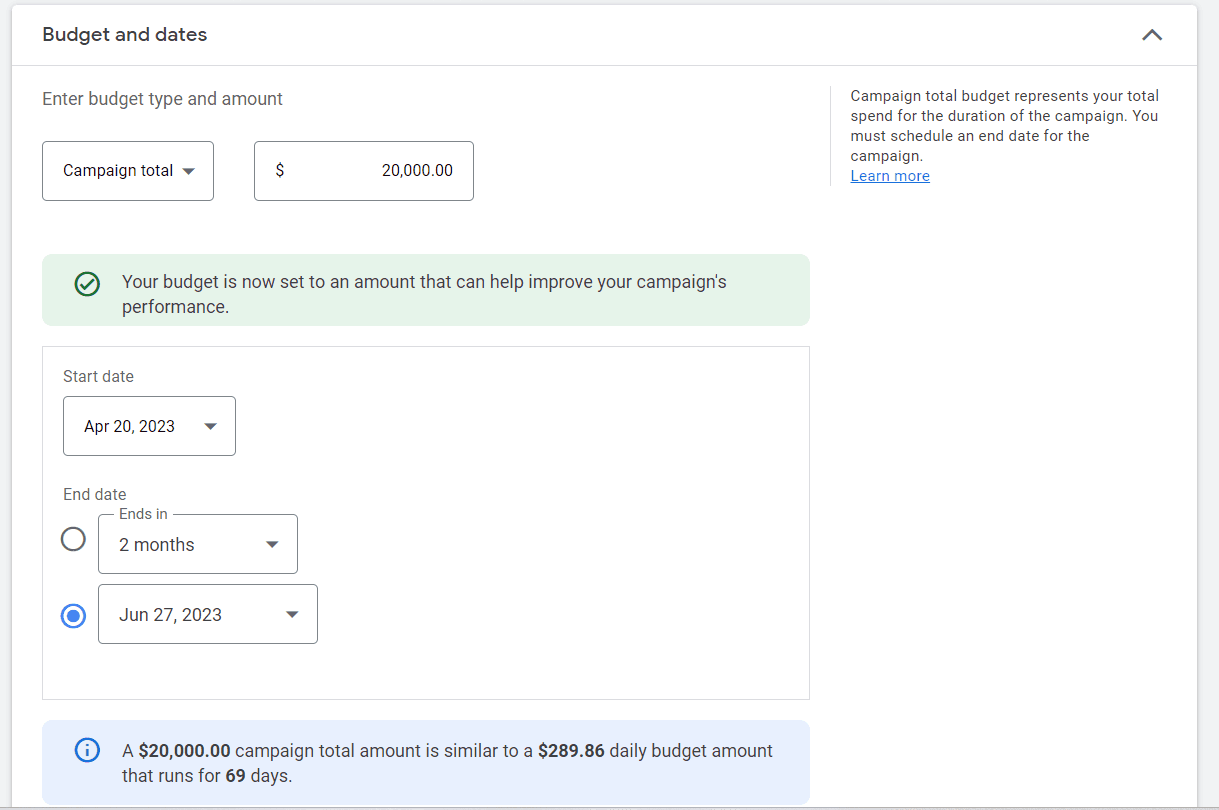Click the End date field showing Jun 27, 2023
Screen dimensions: 1219x810
pyautogui.click(x=208, y=614)
